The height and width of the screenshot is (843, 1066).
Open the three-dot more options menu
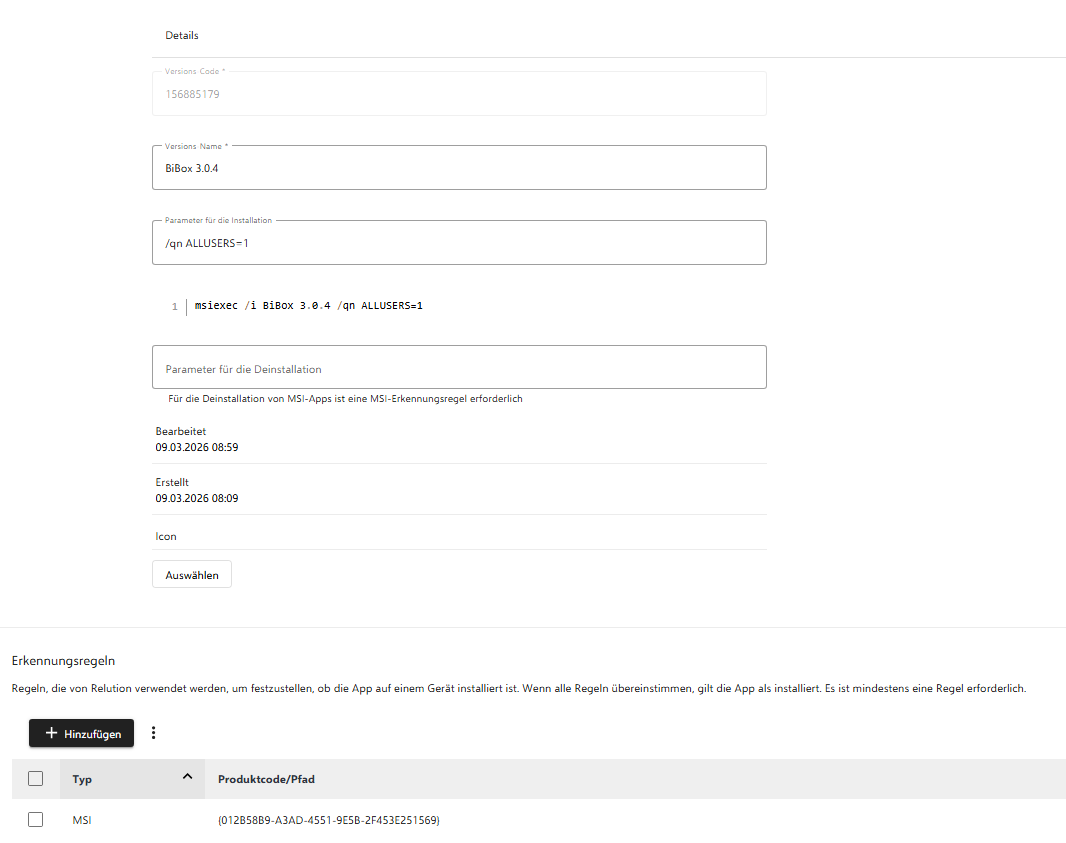tap(153, 733)
